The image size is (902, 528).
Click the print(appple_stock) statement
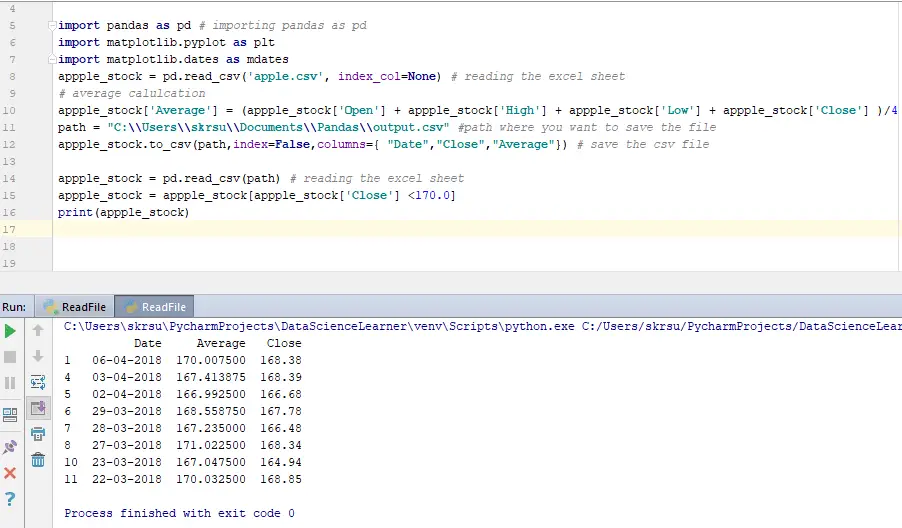point(123,212)
